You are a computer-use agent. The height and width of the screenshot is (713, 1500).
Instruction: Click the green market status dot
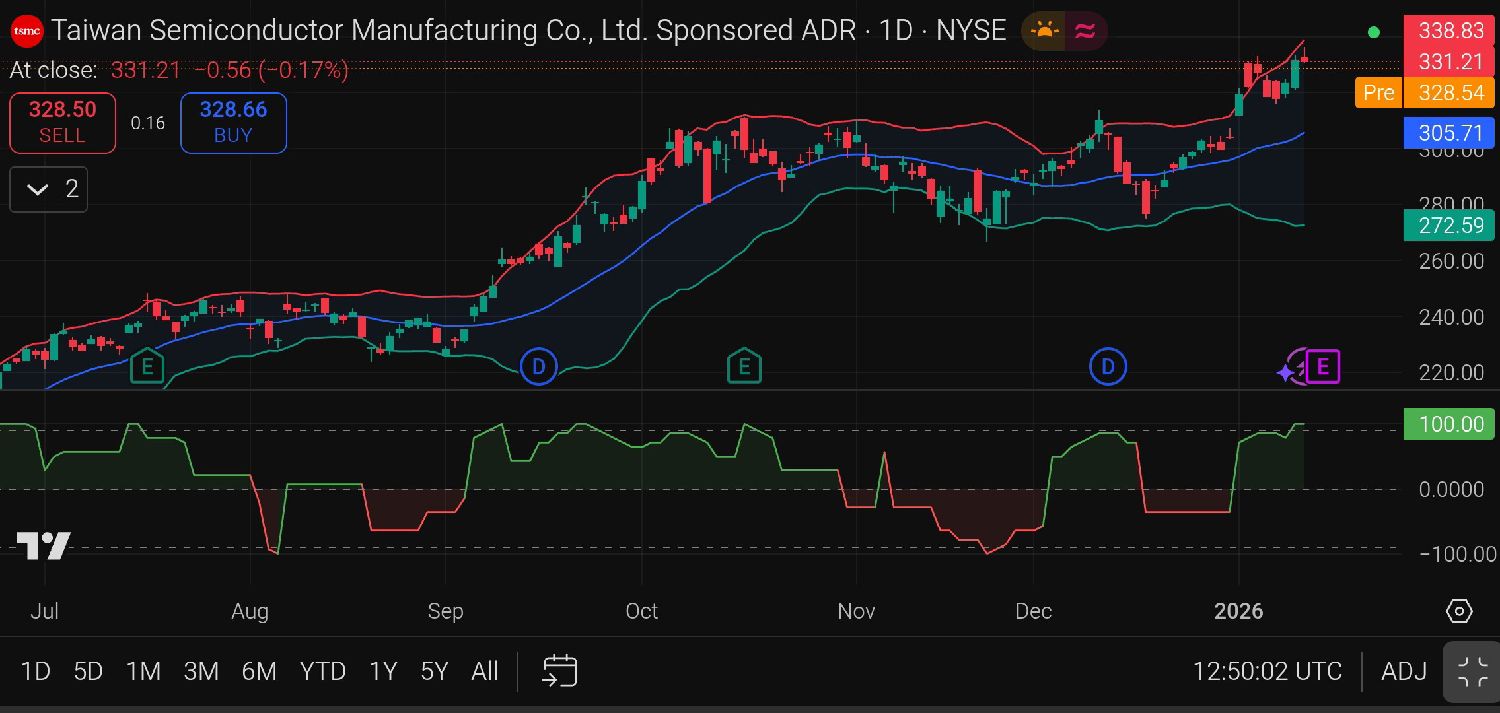pyautogui.click(x=1374, y=32)
